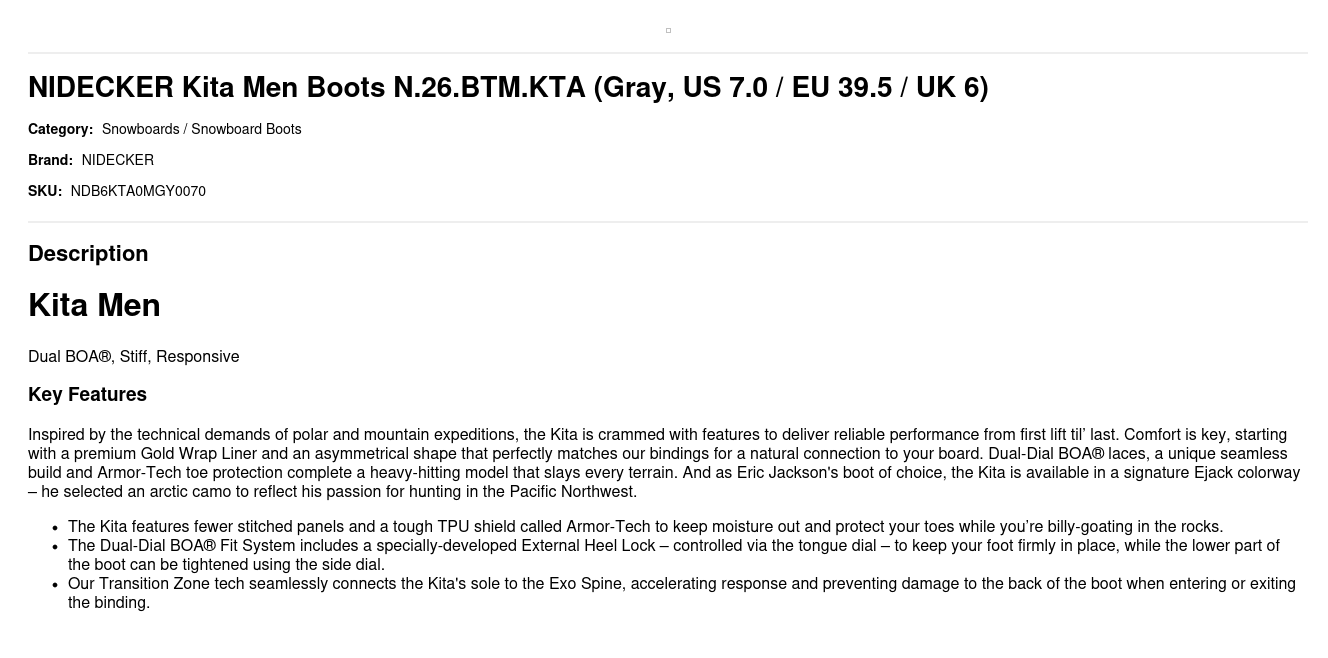Click the NIDECKER Kita Men Boots product title
The width and height of the screenshot is (1328, 658).
click(508, 88)
